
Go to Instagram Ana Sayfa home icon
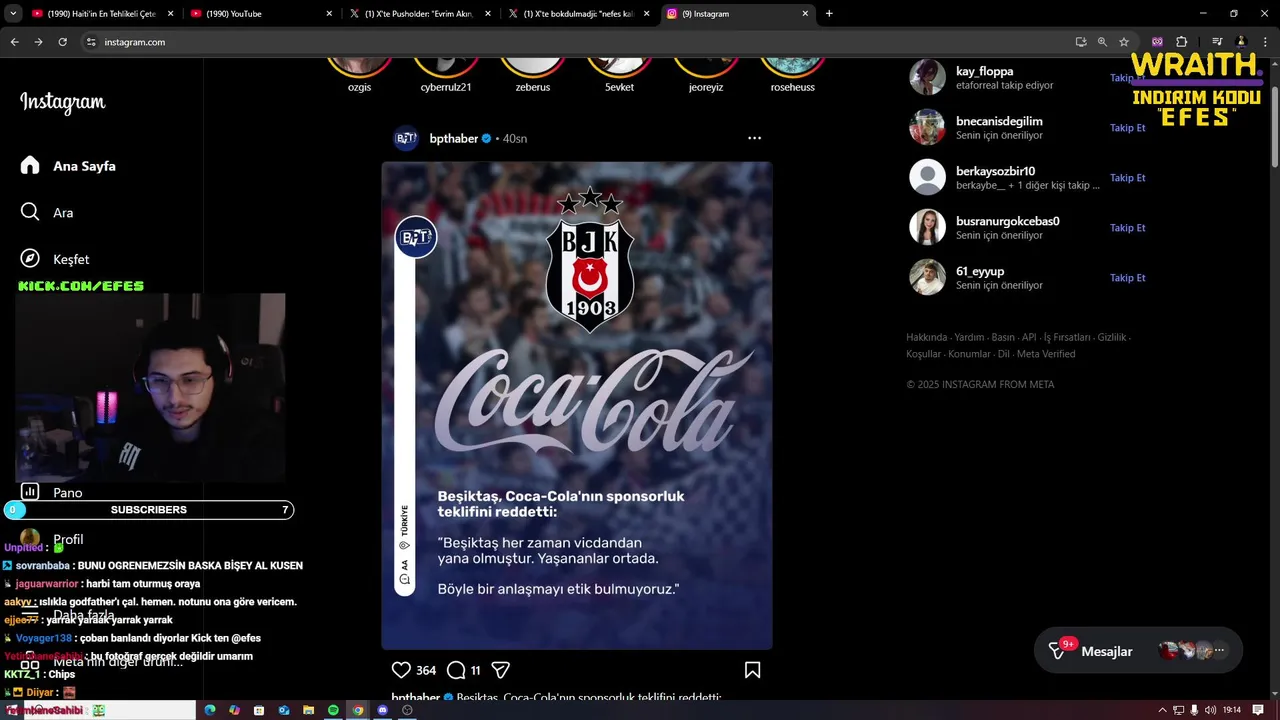(x=30, y=166)
